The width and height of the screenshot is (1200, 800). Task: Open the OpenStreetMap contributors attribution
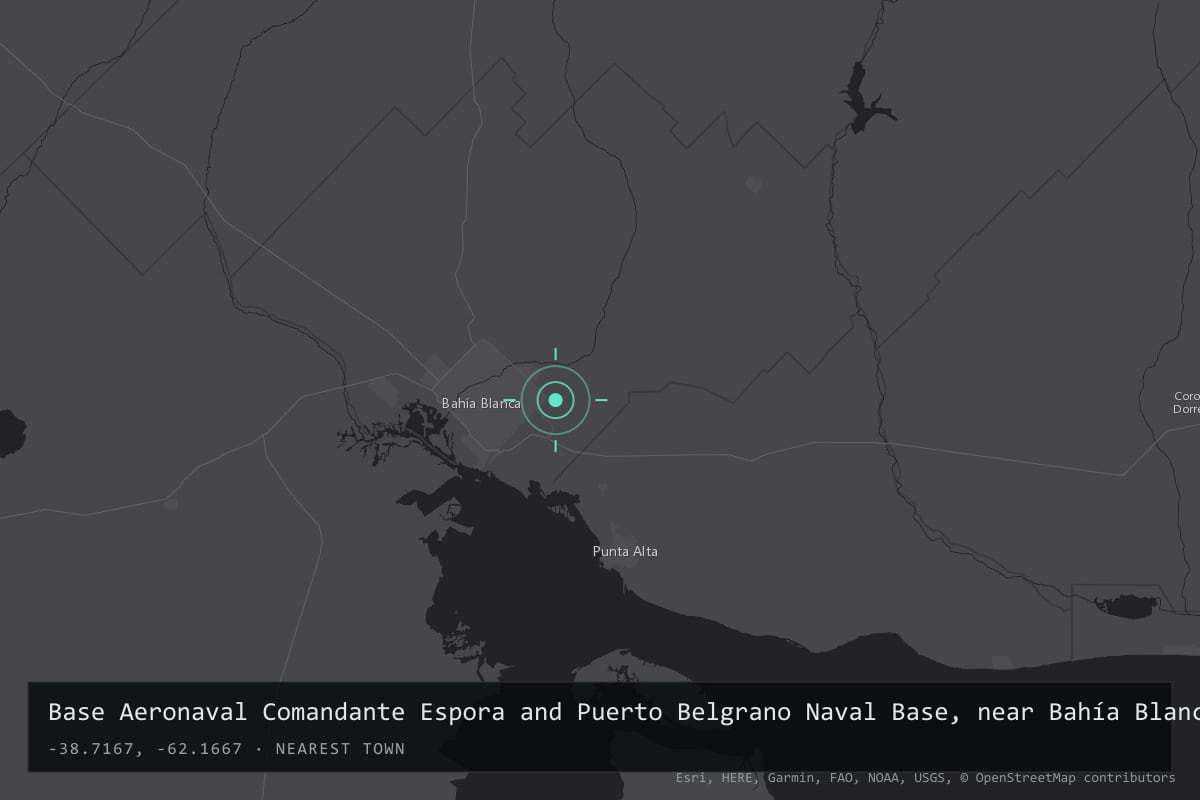click(x=1068, y=777)
